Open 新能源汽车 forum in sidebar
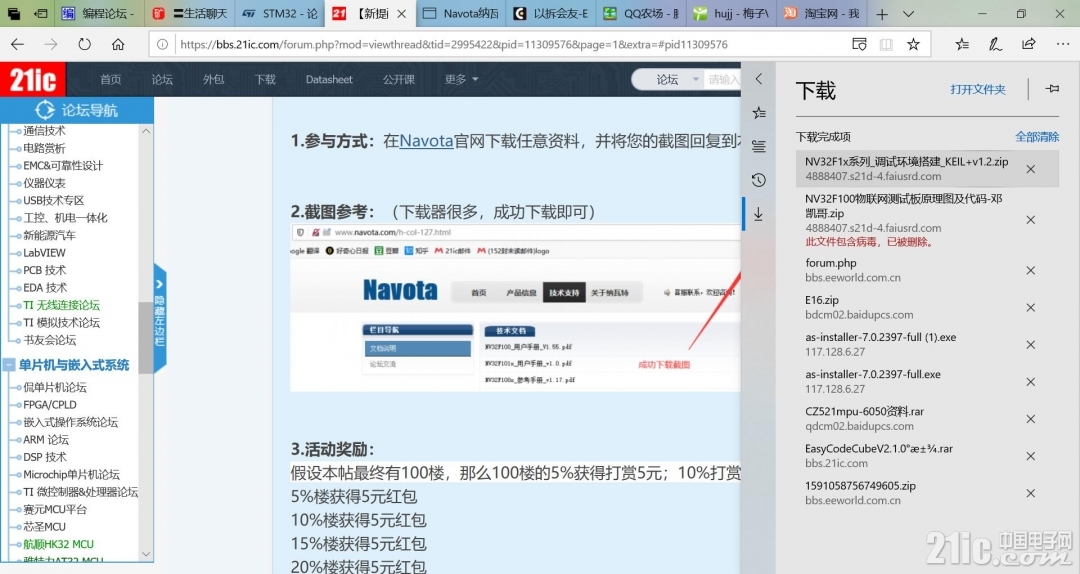 [x=50, y=235]
